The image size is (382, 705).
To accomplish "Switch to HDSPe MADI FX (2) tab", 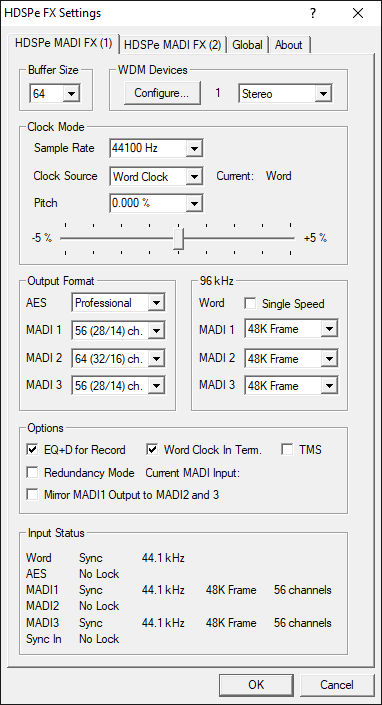I will [x=173, y=45].
